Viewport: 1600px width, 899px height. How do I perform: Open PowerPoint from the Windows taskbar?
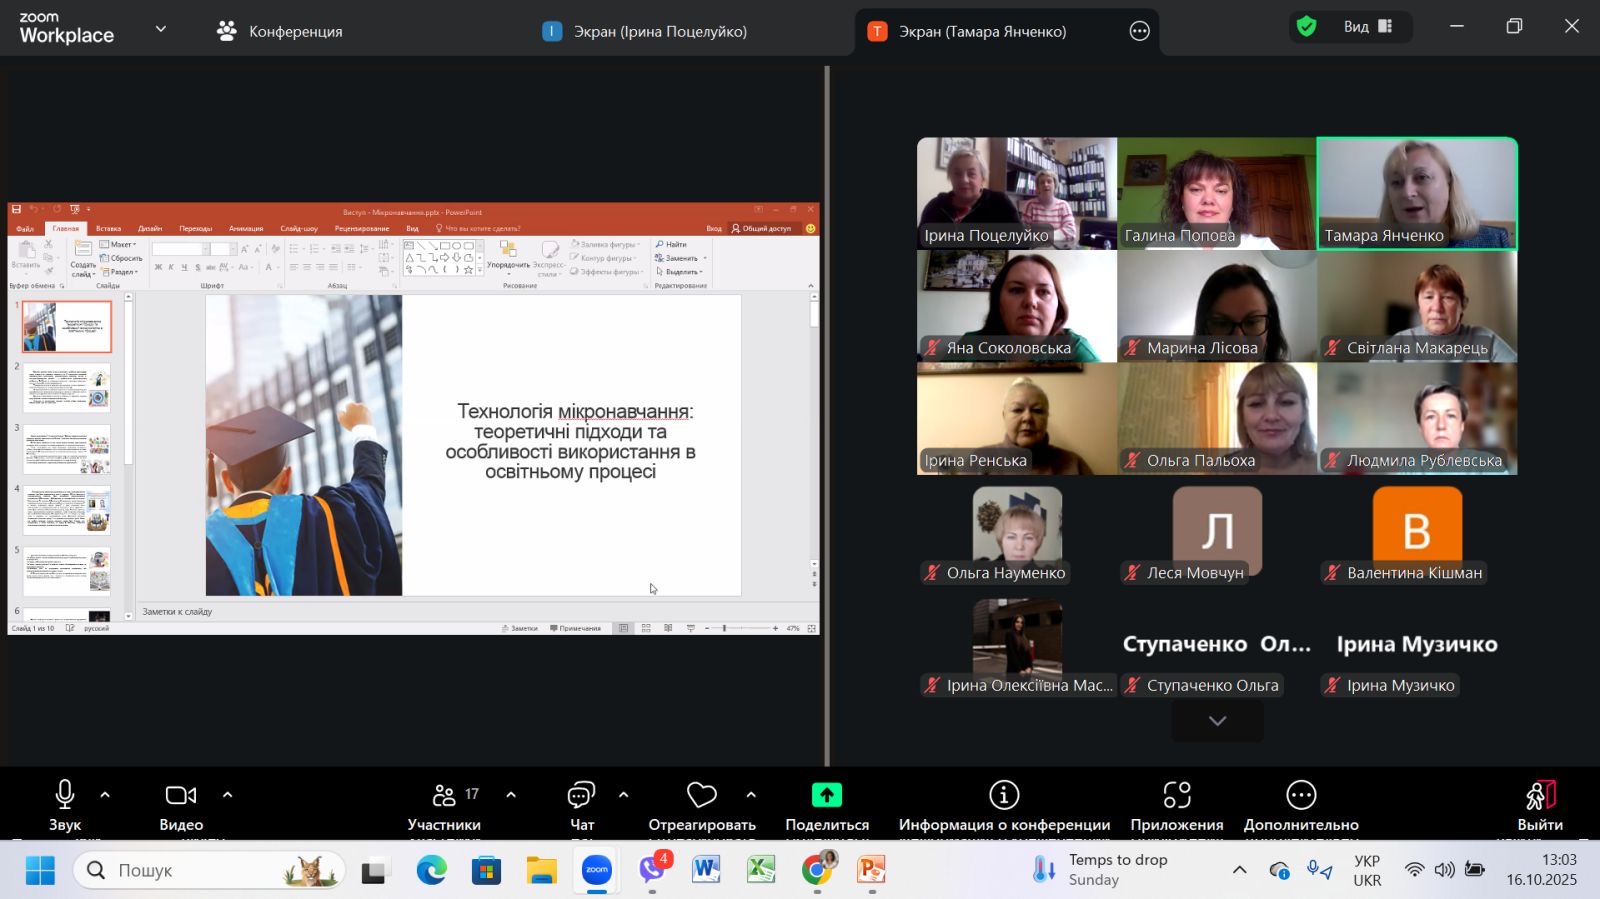871,870
